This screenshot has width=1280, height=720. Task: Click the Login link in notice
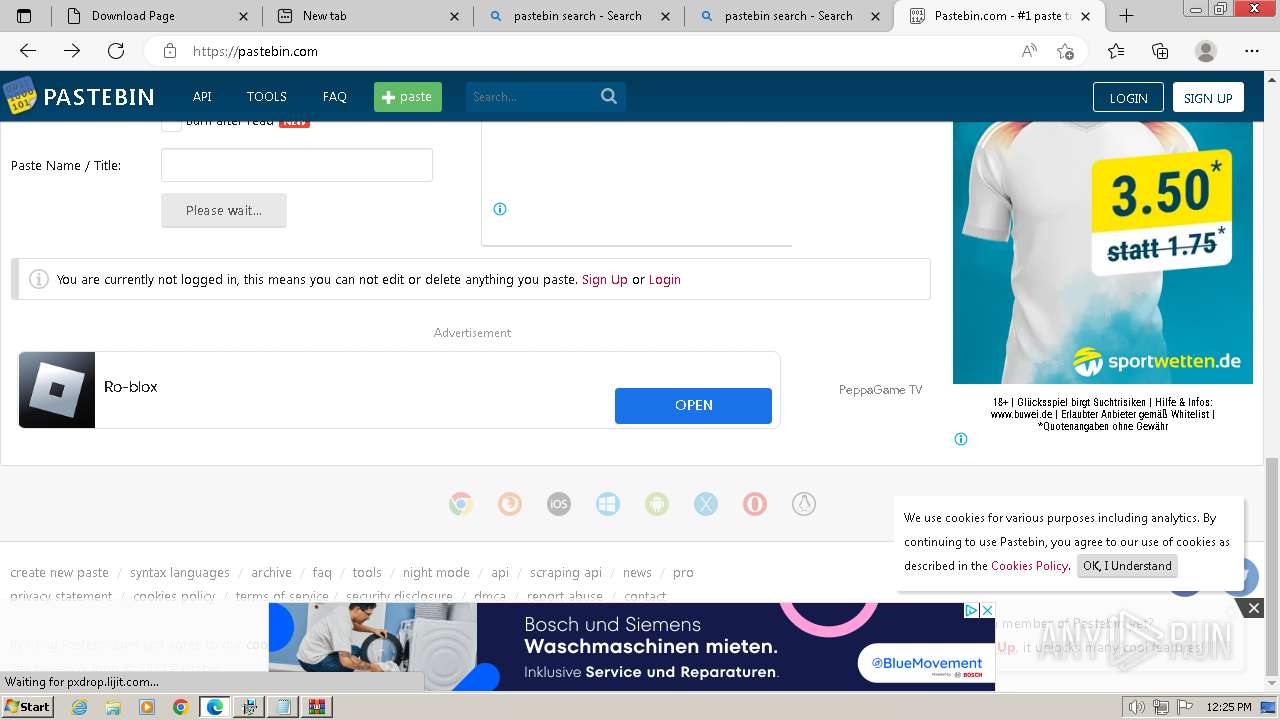click(x=665, y=279)
